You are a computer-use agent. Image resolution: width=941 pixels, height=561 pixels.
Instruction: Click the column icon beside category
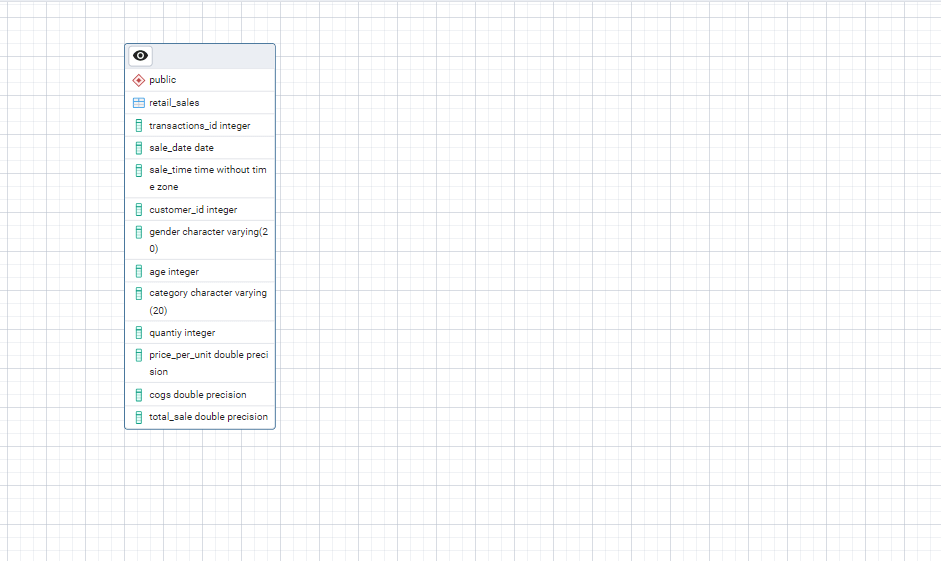[x=139, y=293]
